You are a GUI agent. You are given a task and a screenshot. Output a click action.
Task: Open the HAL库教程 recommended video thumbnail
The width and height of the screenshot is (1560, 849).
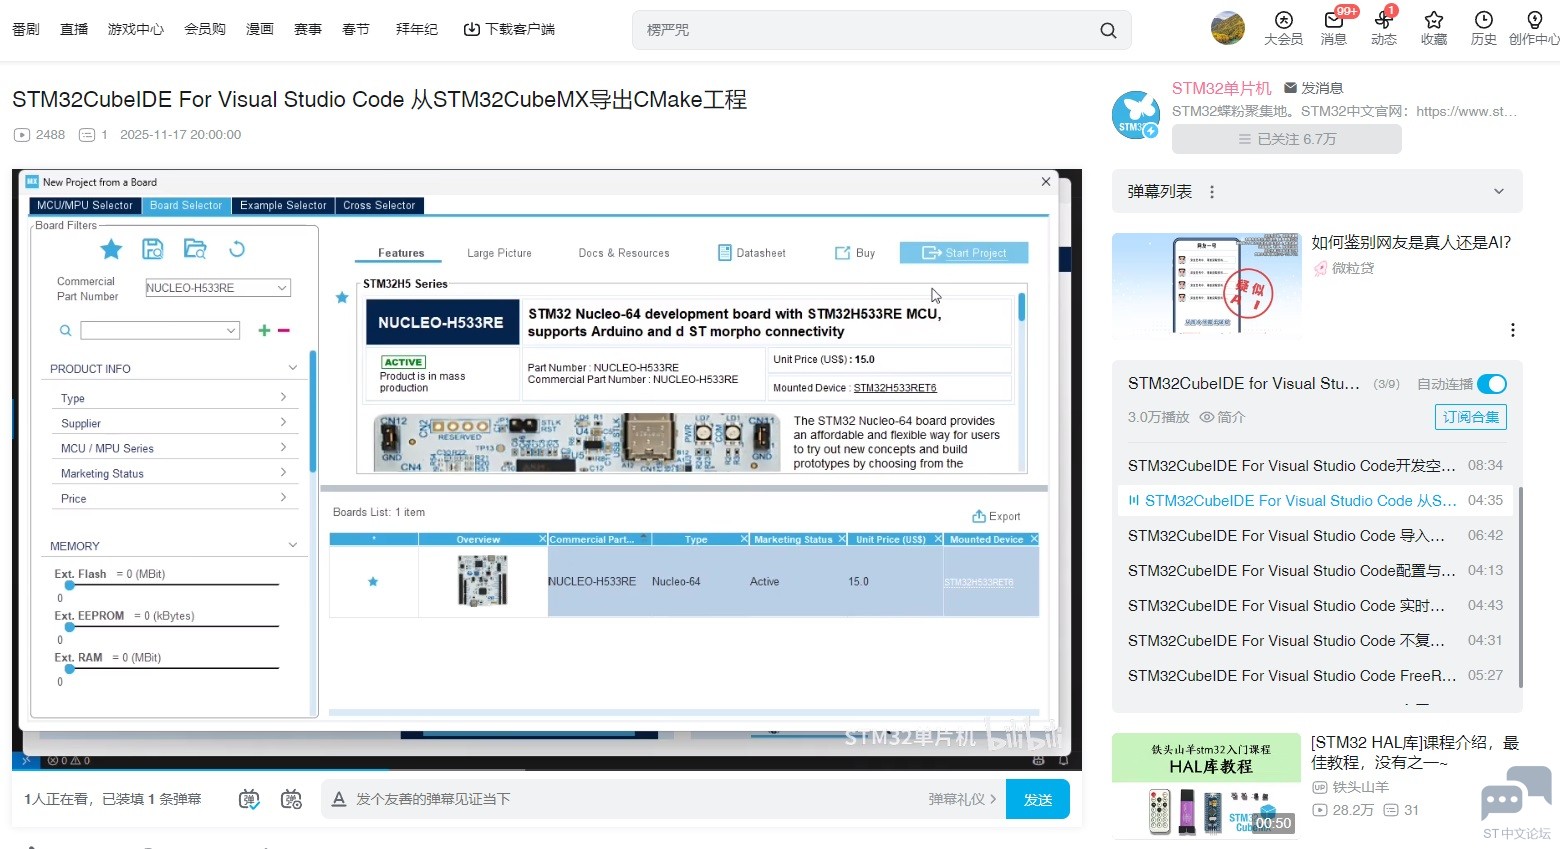[x=1206, y=786]
